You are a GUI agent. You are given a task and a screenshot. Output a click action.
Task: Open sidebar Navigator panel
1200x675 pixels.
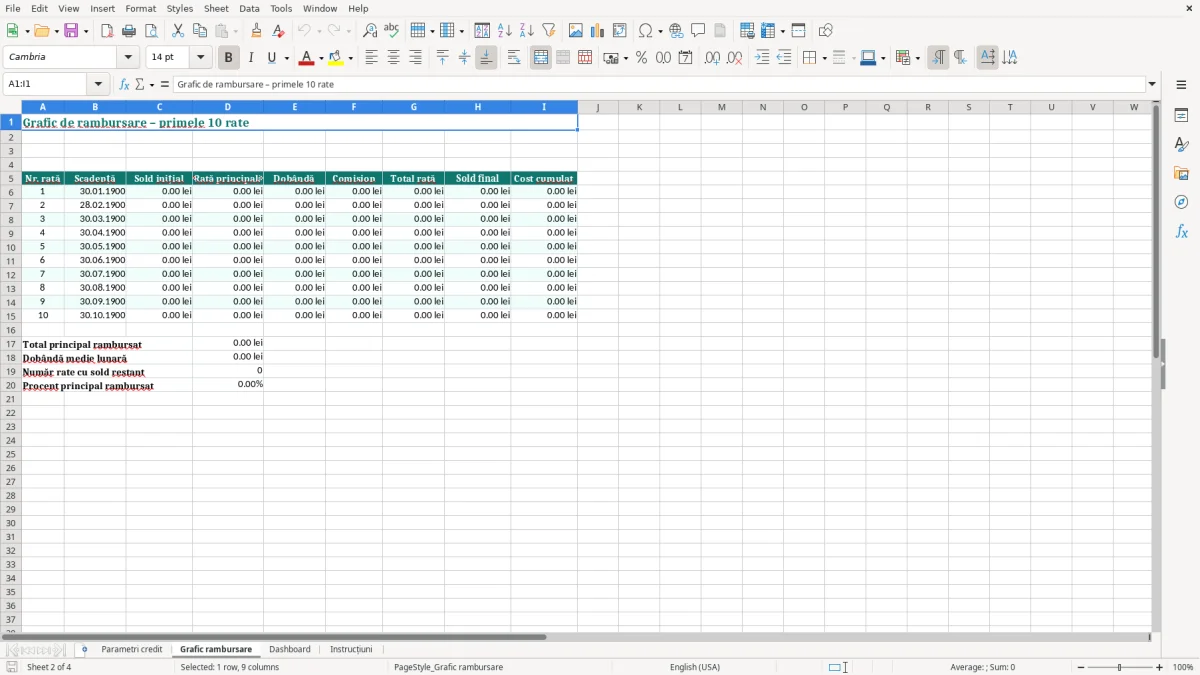1181,203
